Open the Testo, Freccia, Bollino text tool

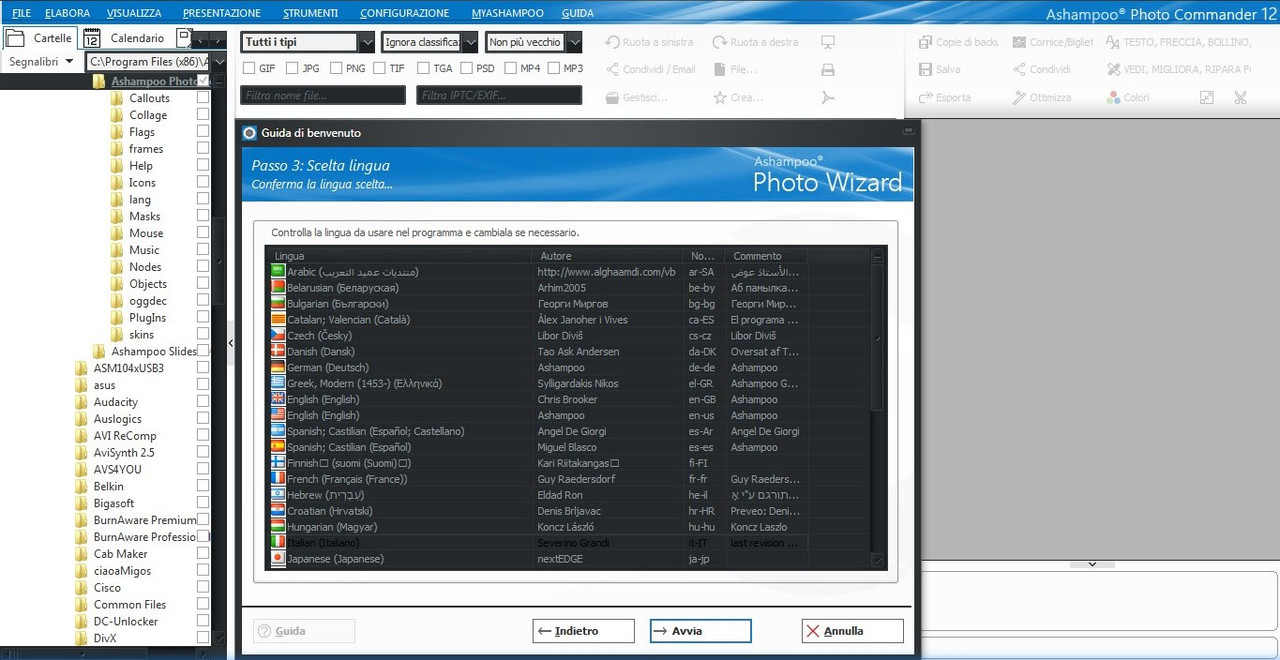[x=1113, y=43]
